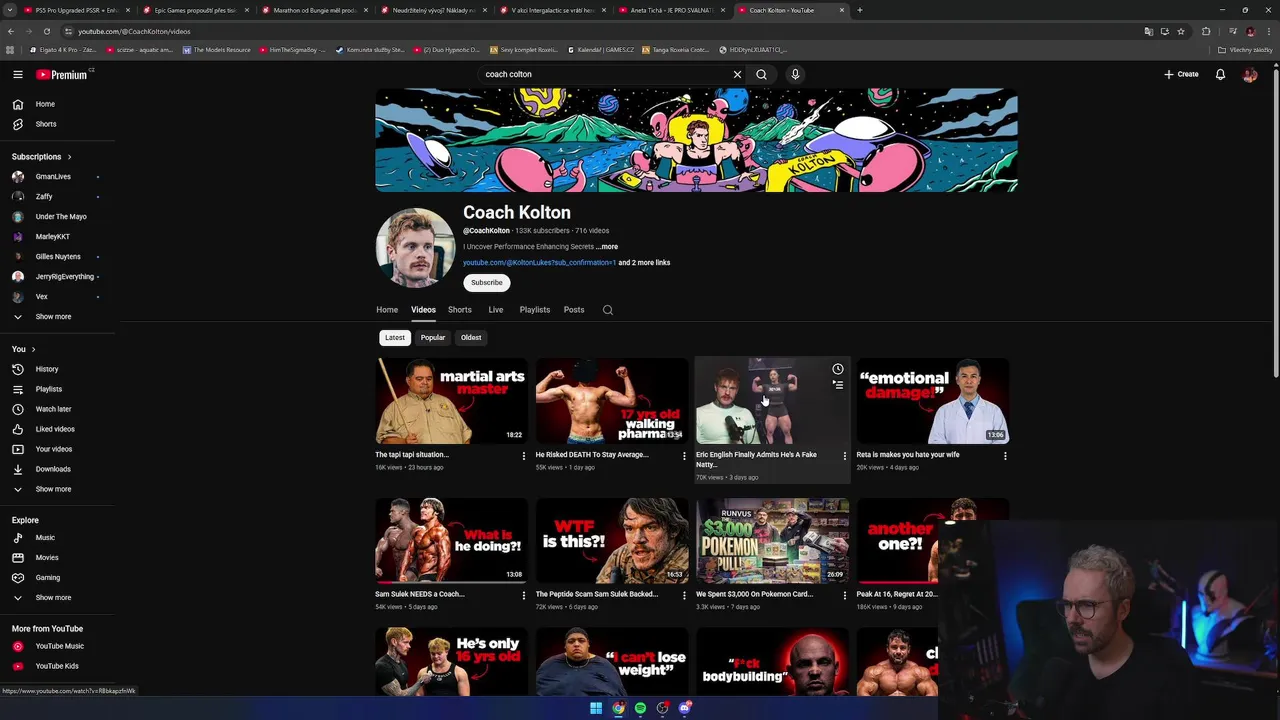Select the Popular filter chip
Screen dimensions: 1280x720
tap(433, 338)
